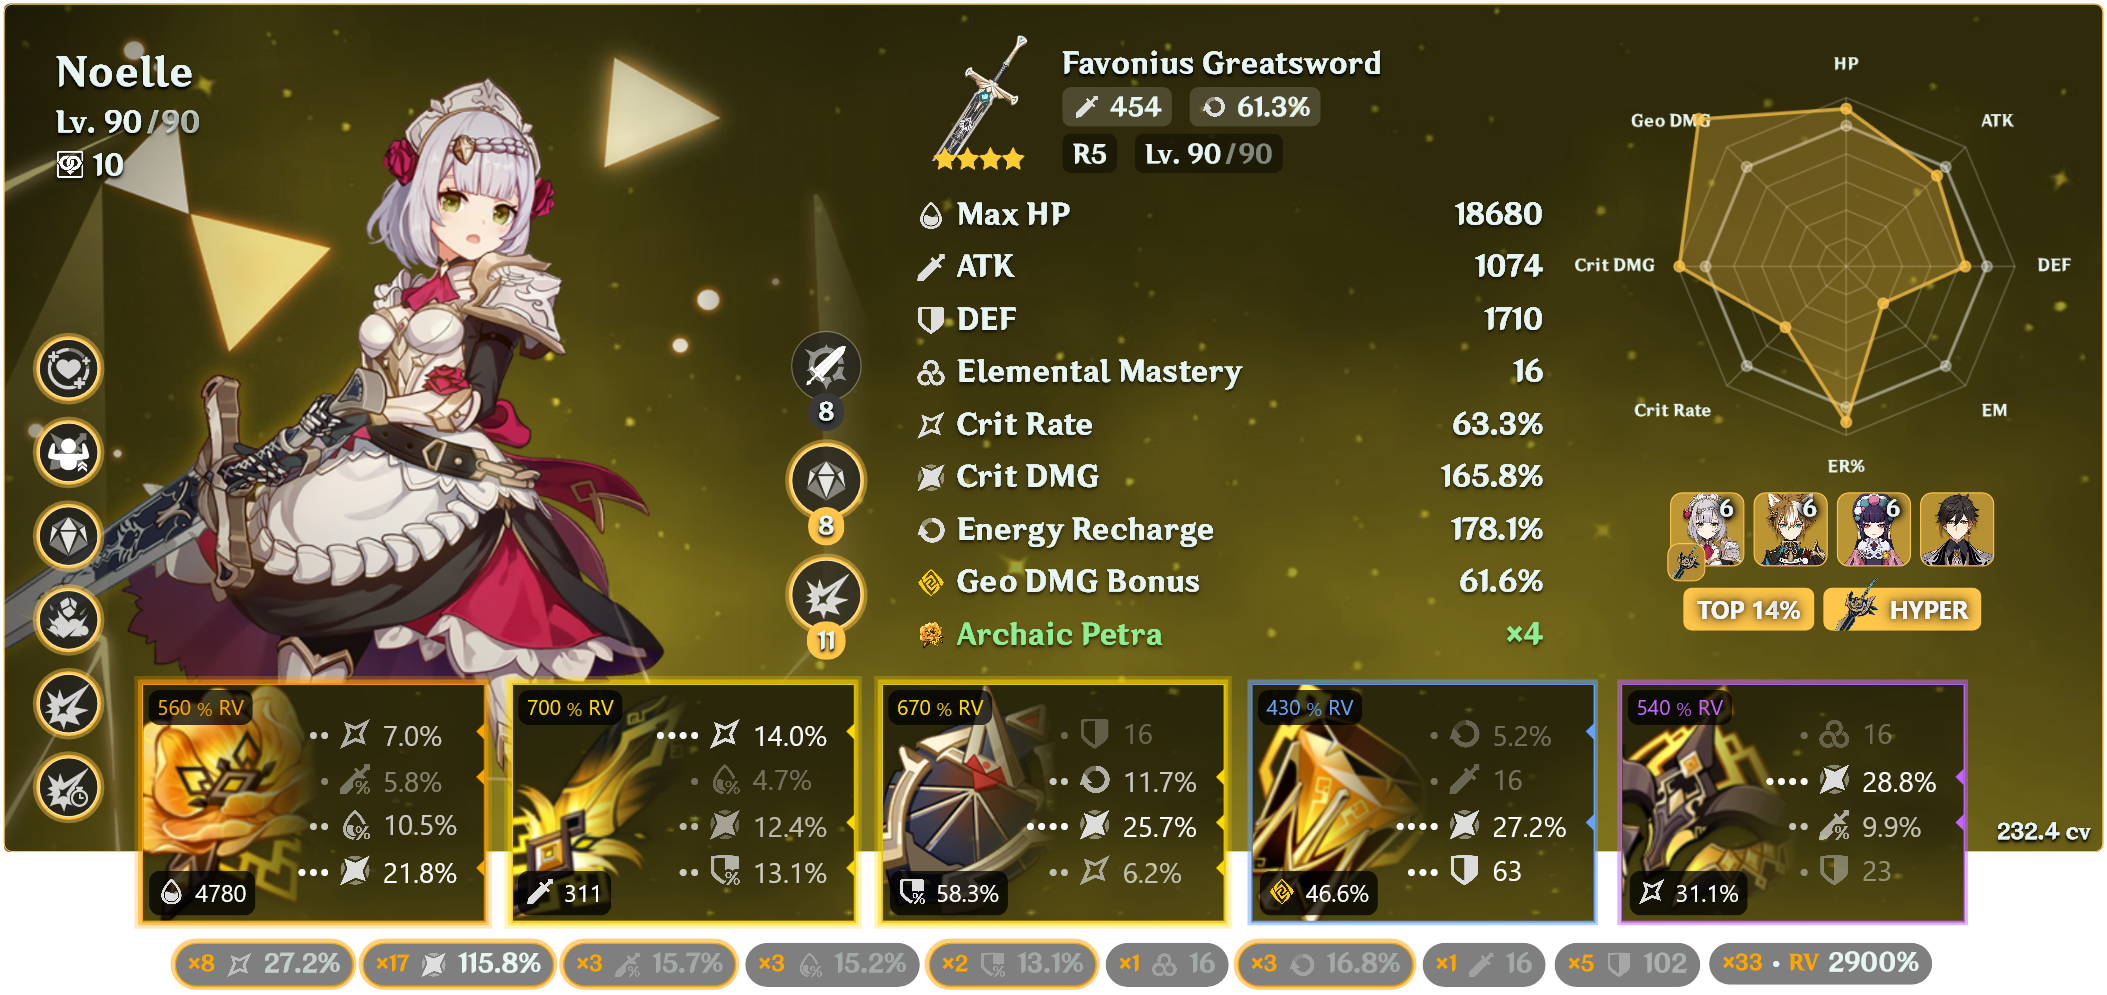Select the sixth constellation icon at bottom left
2107x995 pixels.
click(x=68, y=788)
